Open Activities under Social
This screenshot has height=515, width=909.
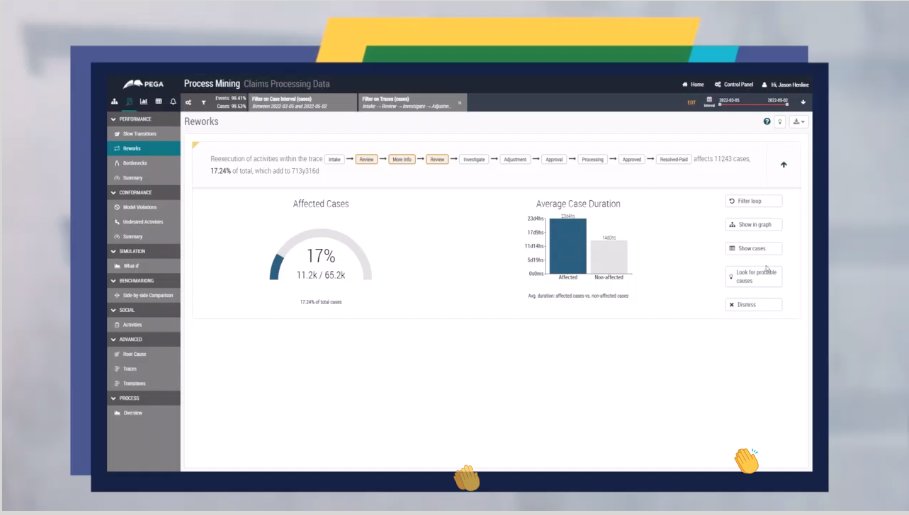click(144, 325)
